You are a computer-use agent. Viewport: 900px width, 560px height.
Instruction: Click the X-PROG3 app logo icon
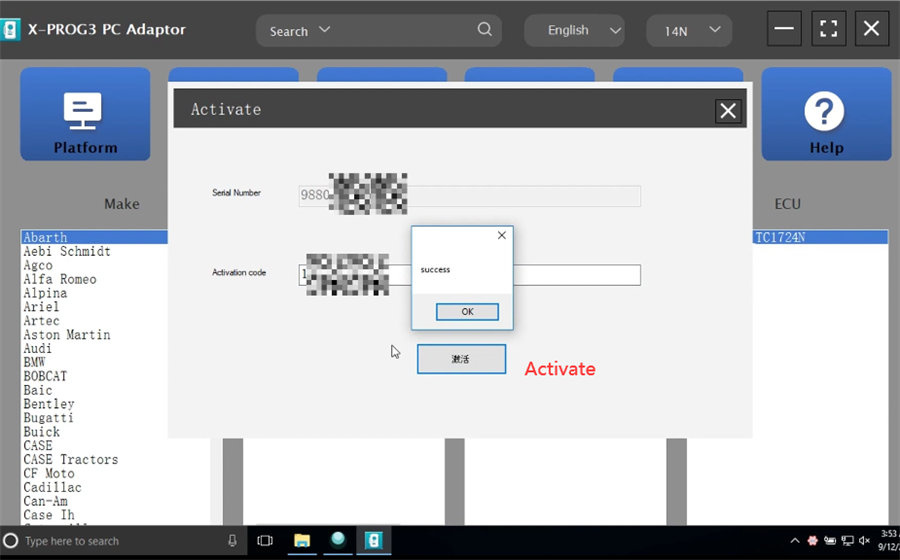(10, 29)
